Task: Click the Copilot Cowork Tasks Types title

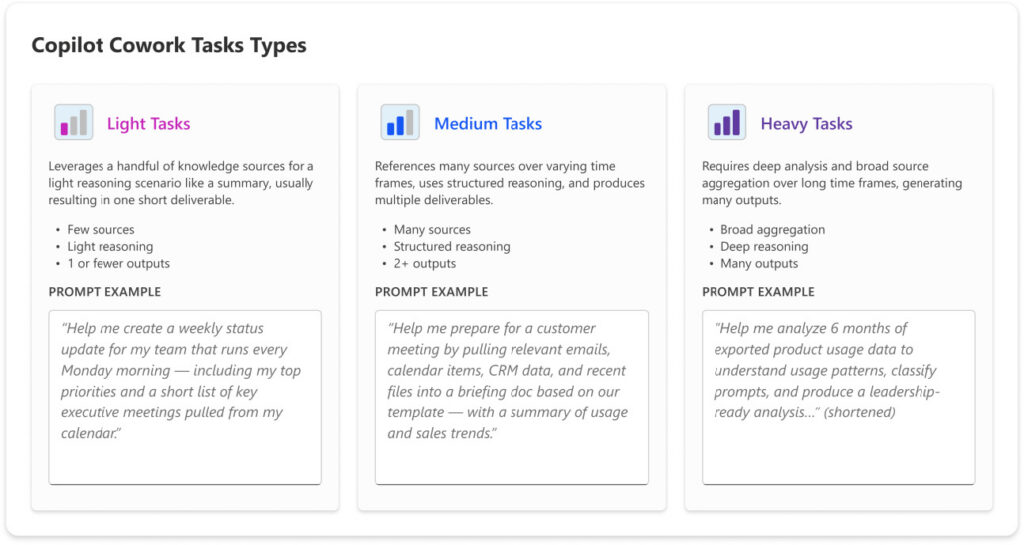Action: coord(169,45)
